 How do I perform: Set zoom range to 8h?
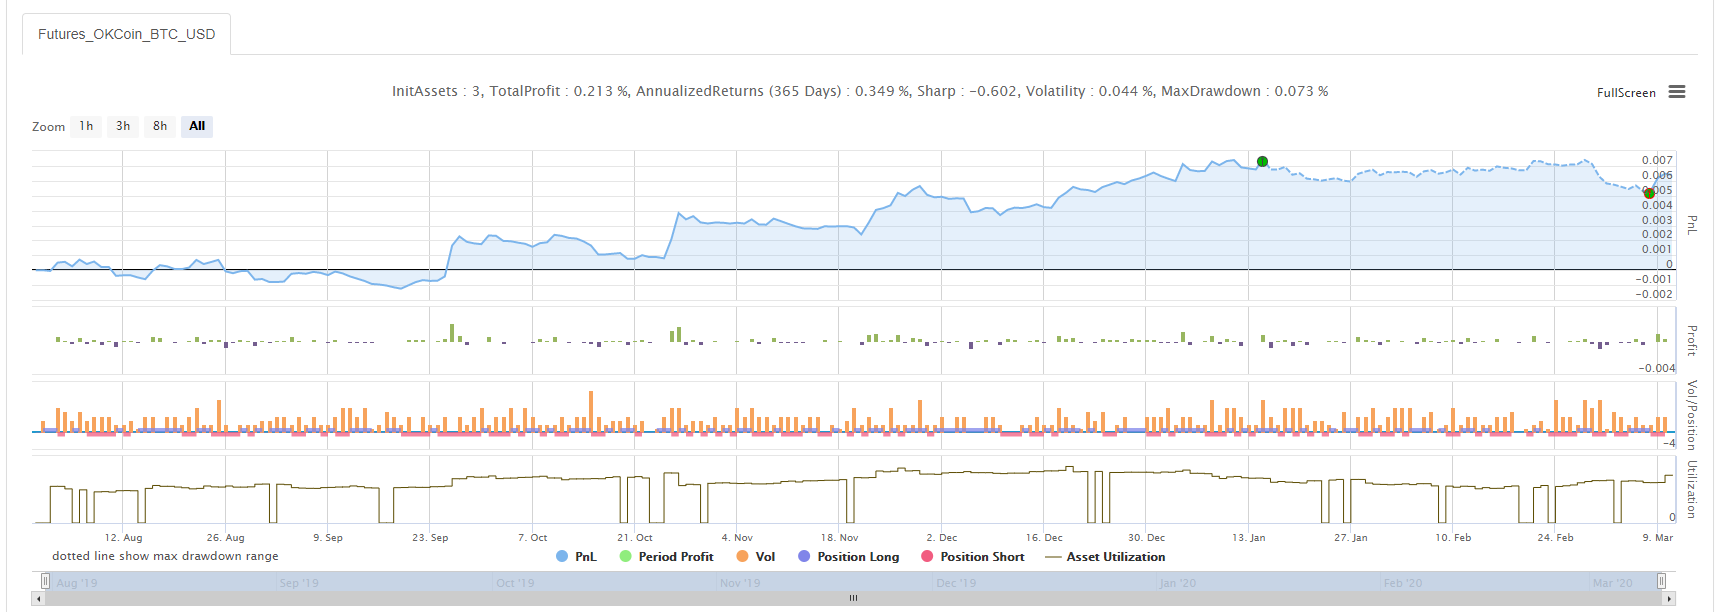pyautogui.click(x=160, y=126)
